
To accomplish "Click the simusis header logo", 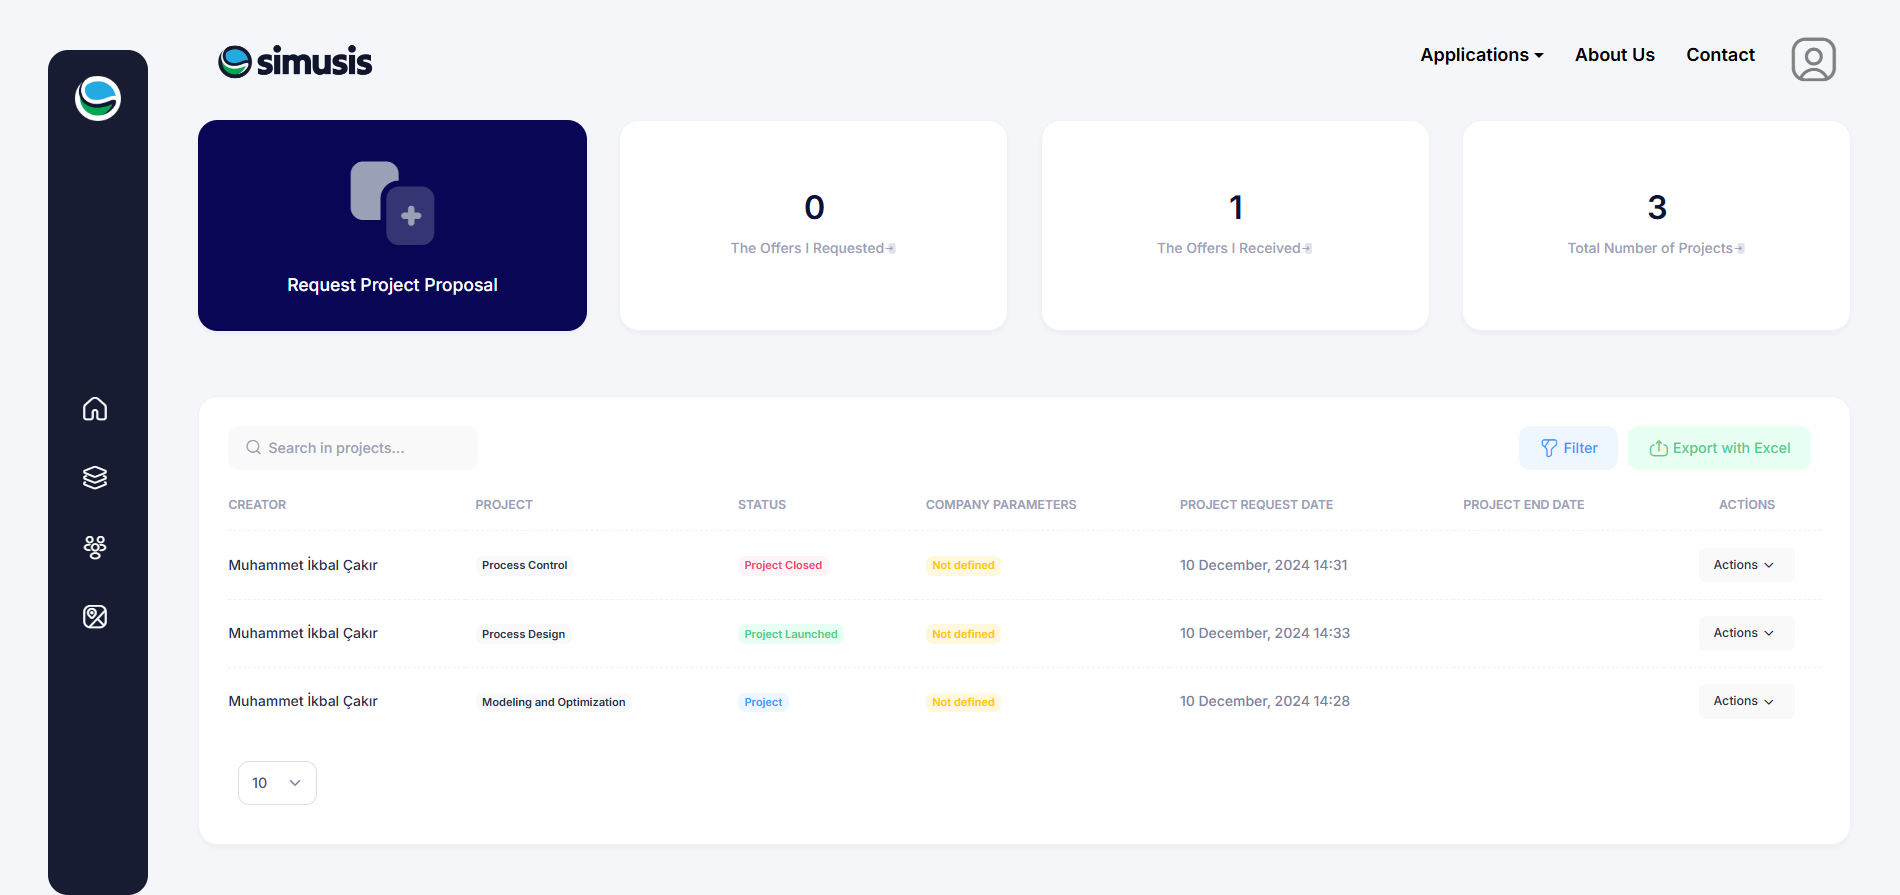I will pos(295,62).
